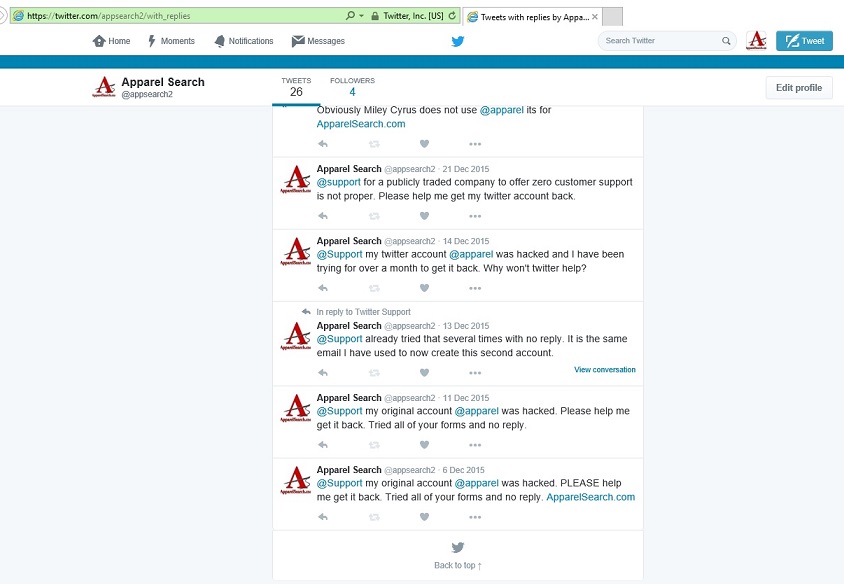The image size is (844, 584).
Task: Click the Apparel Search logo in profile header
Action: pyautogui.click(x=104, y=87)
